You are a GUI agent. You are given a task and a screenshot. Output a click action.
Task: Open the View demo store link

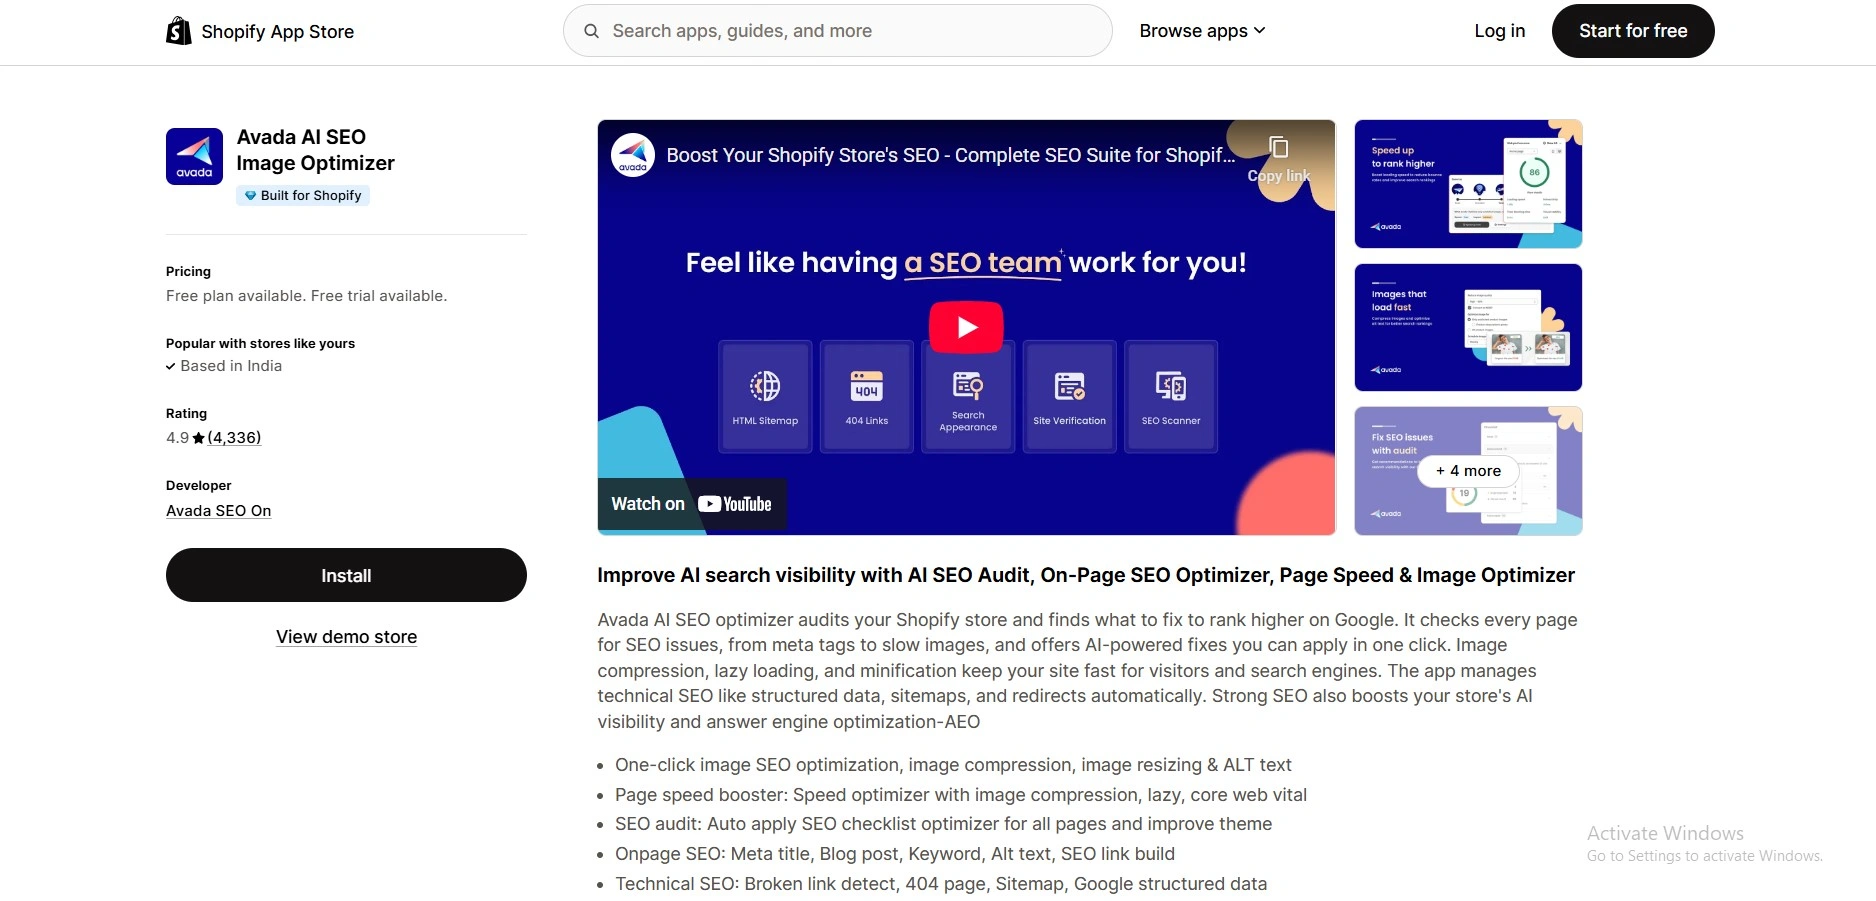pos(346,636)
